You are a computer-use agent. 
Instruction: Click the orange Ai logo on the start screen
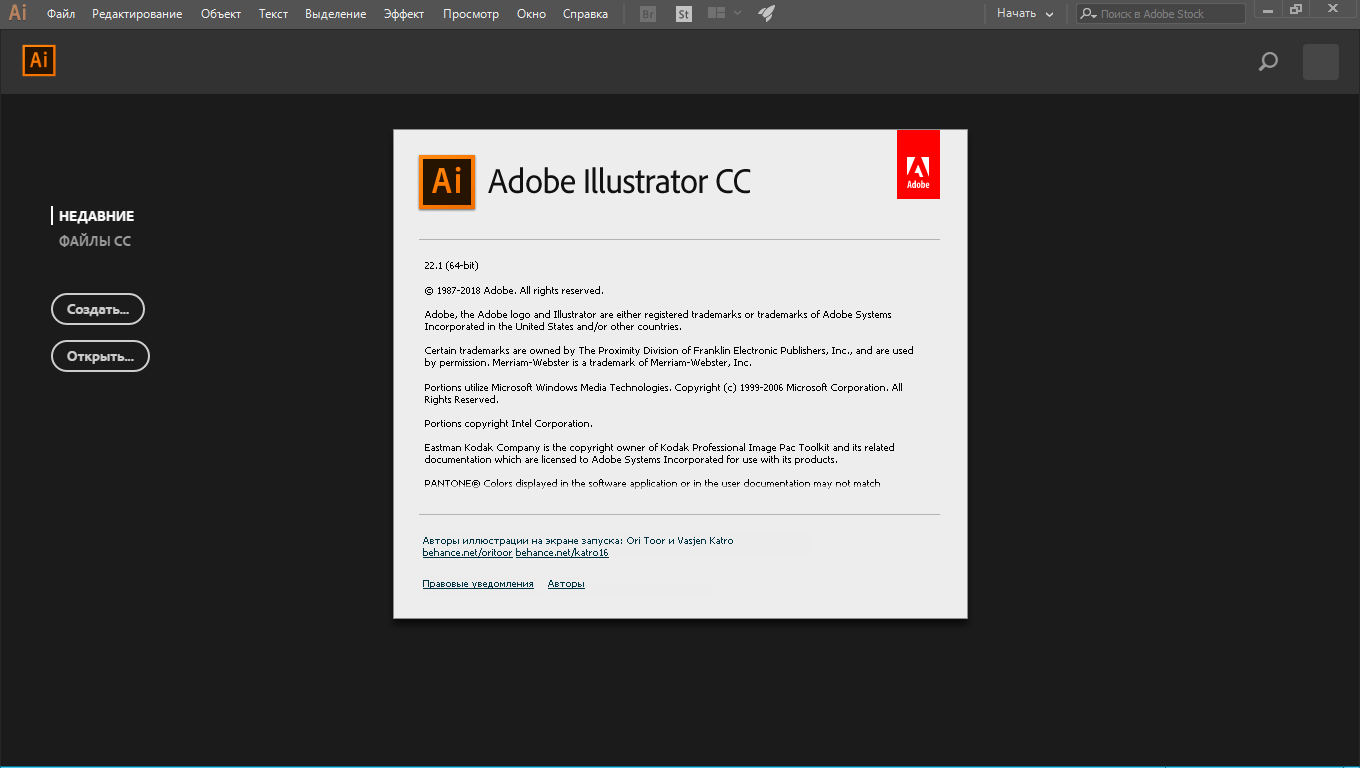click(x=39, y=60)
